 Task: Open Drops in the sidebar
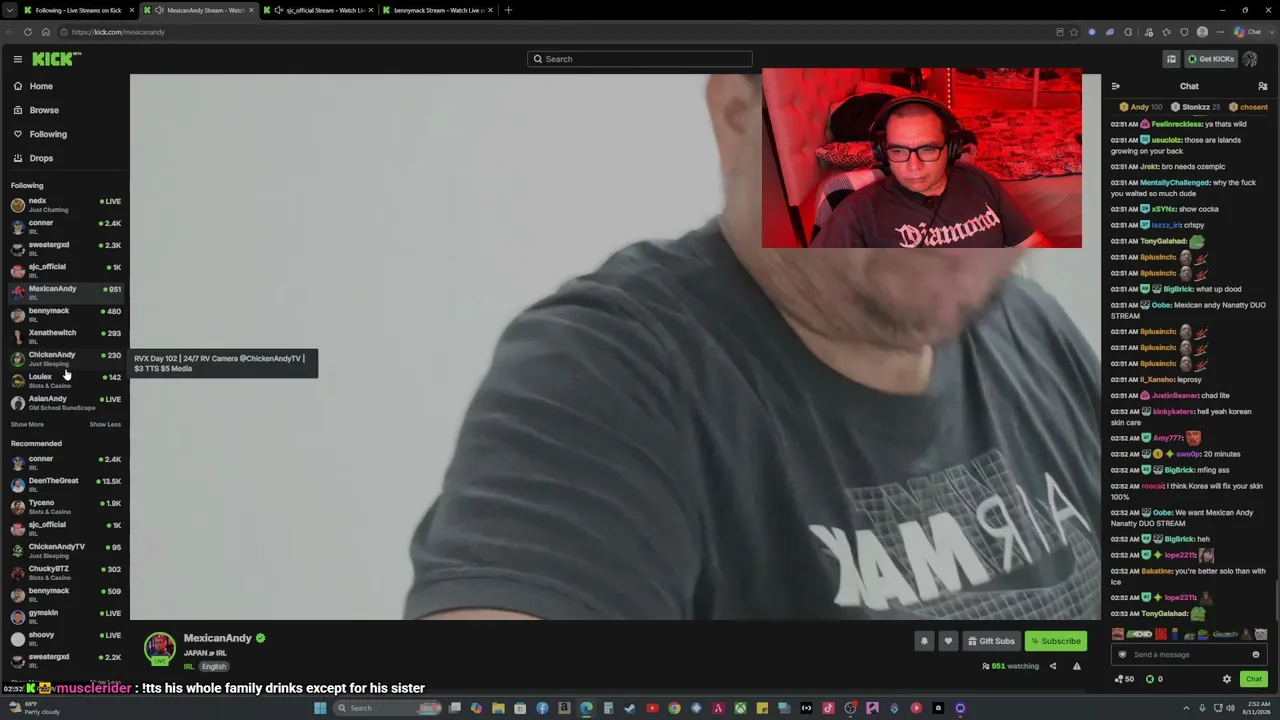(40, 158)
